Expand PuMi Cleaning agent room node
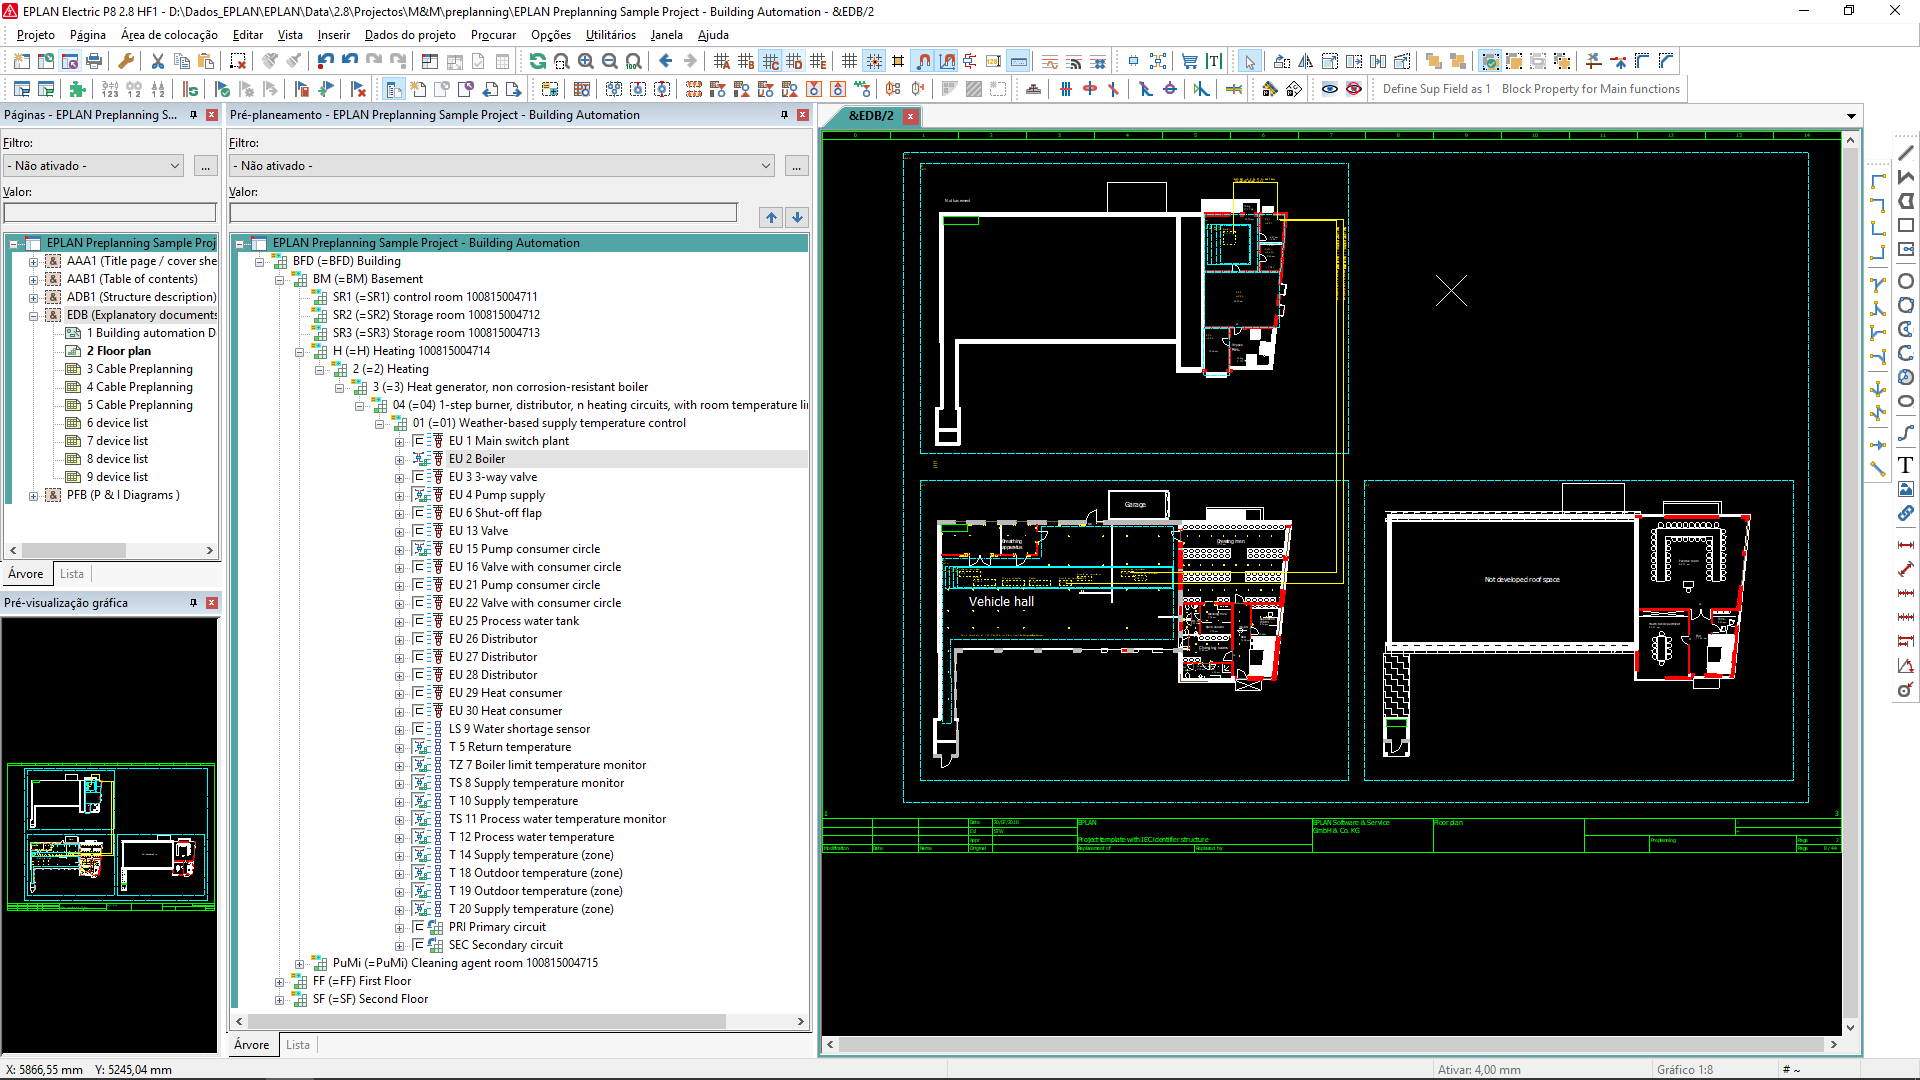1920x1080 pixels. coord(300,964)
